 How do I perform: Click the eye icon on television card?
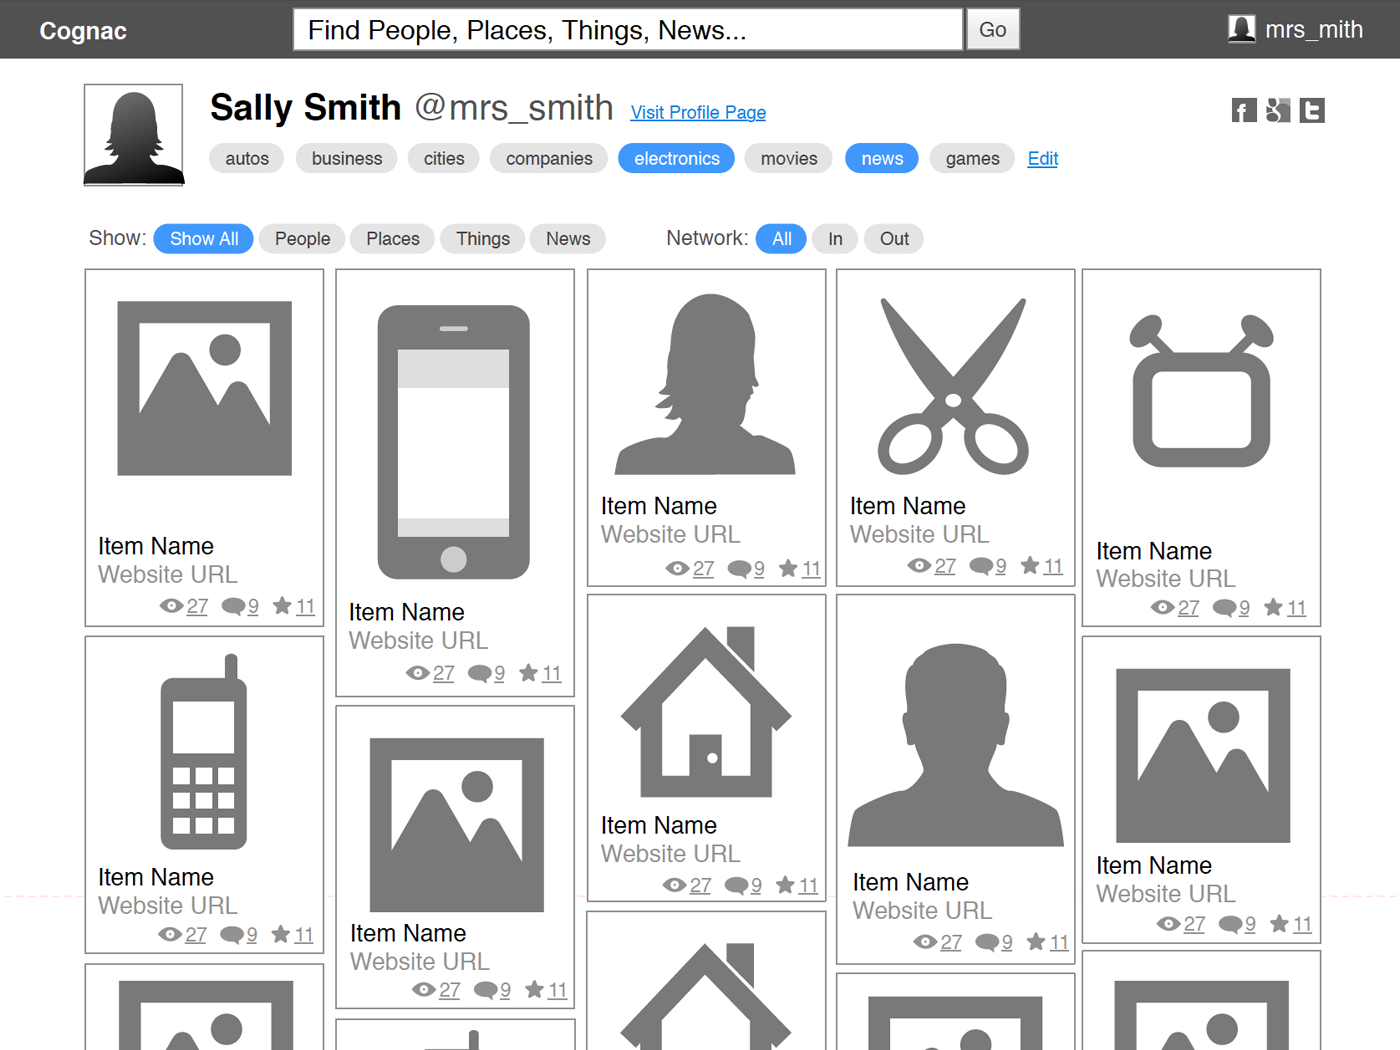point(1162,607)
